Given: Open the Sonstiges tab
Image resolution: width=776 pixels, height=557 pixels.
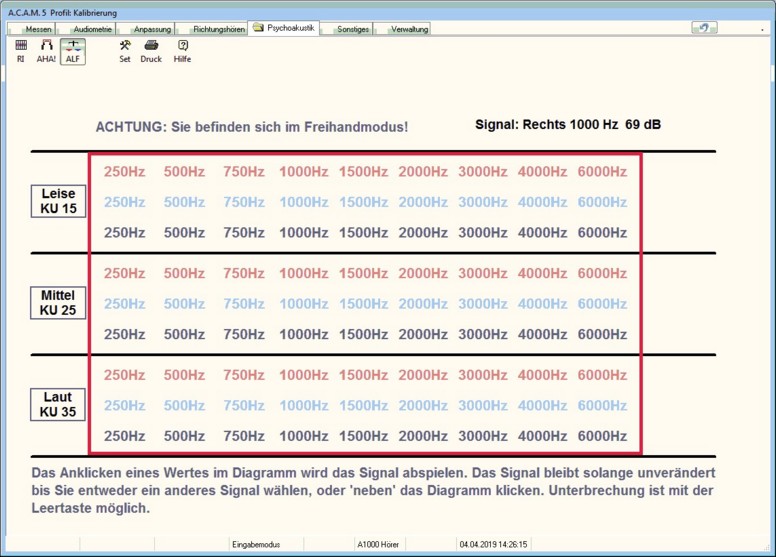Looking at the screenshot, I should click(x=352, y=29).
